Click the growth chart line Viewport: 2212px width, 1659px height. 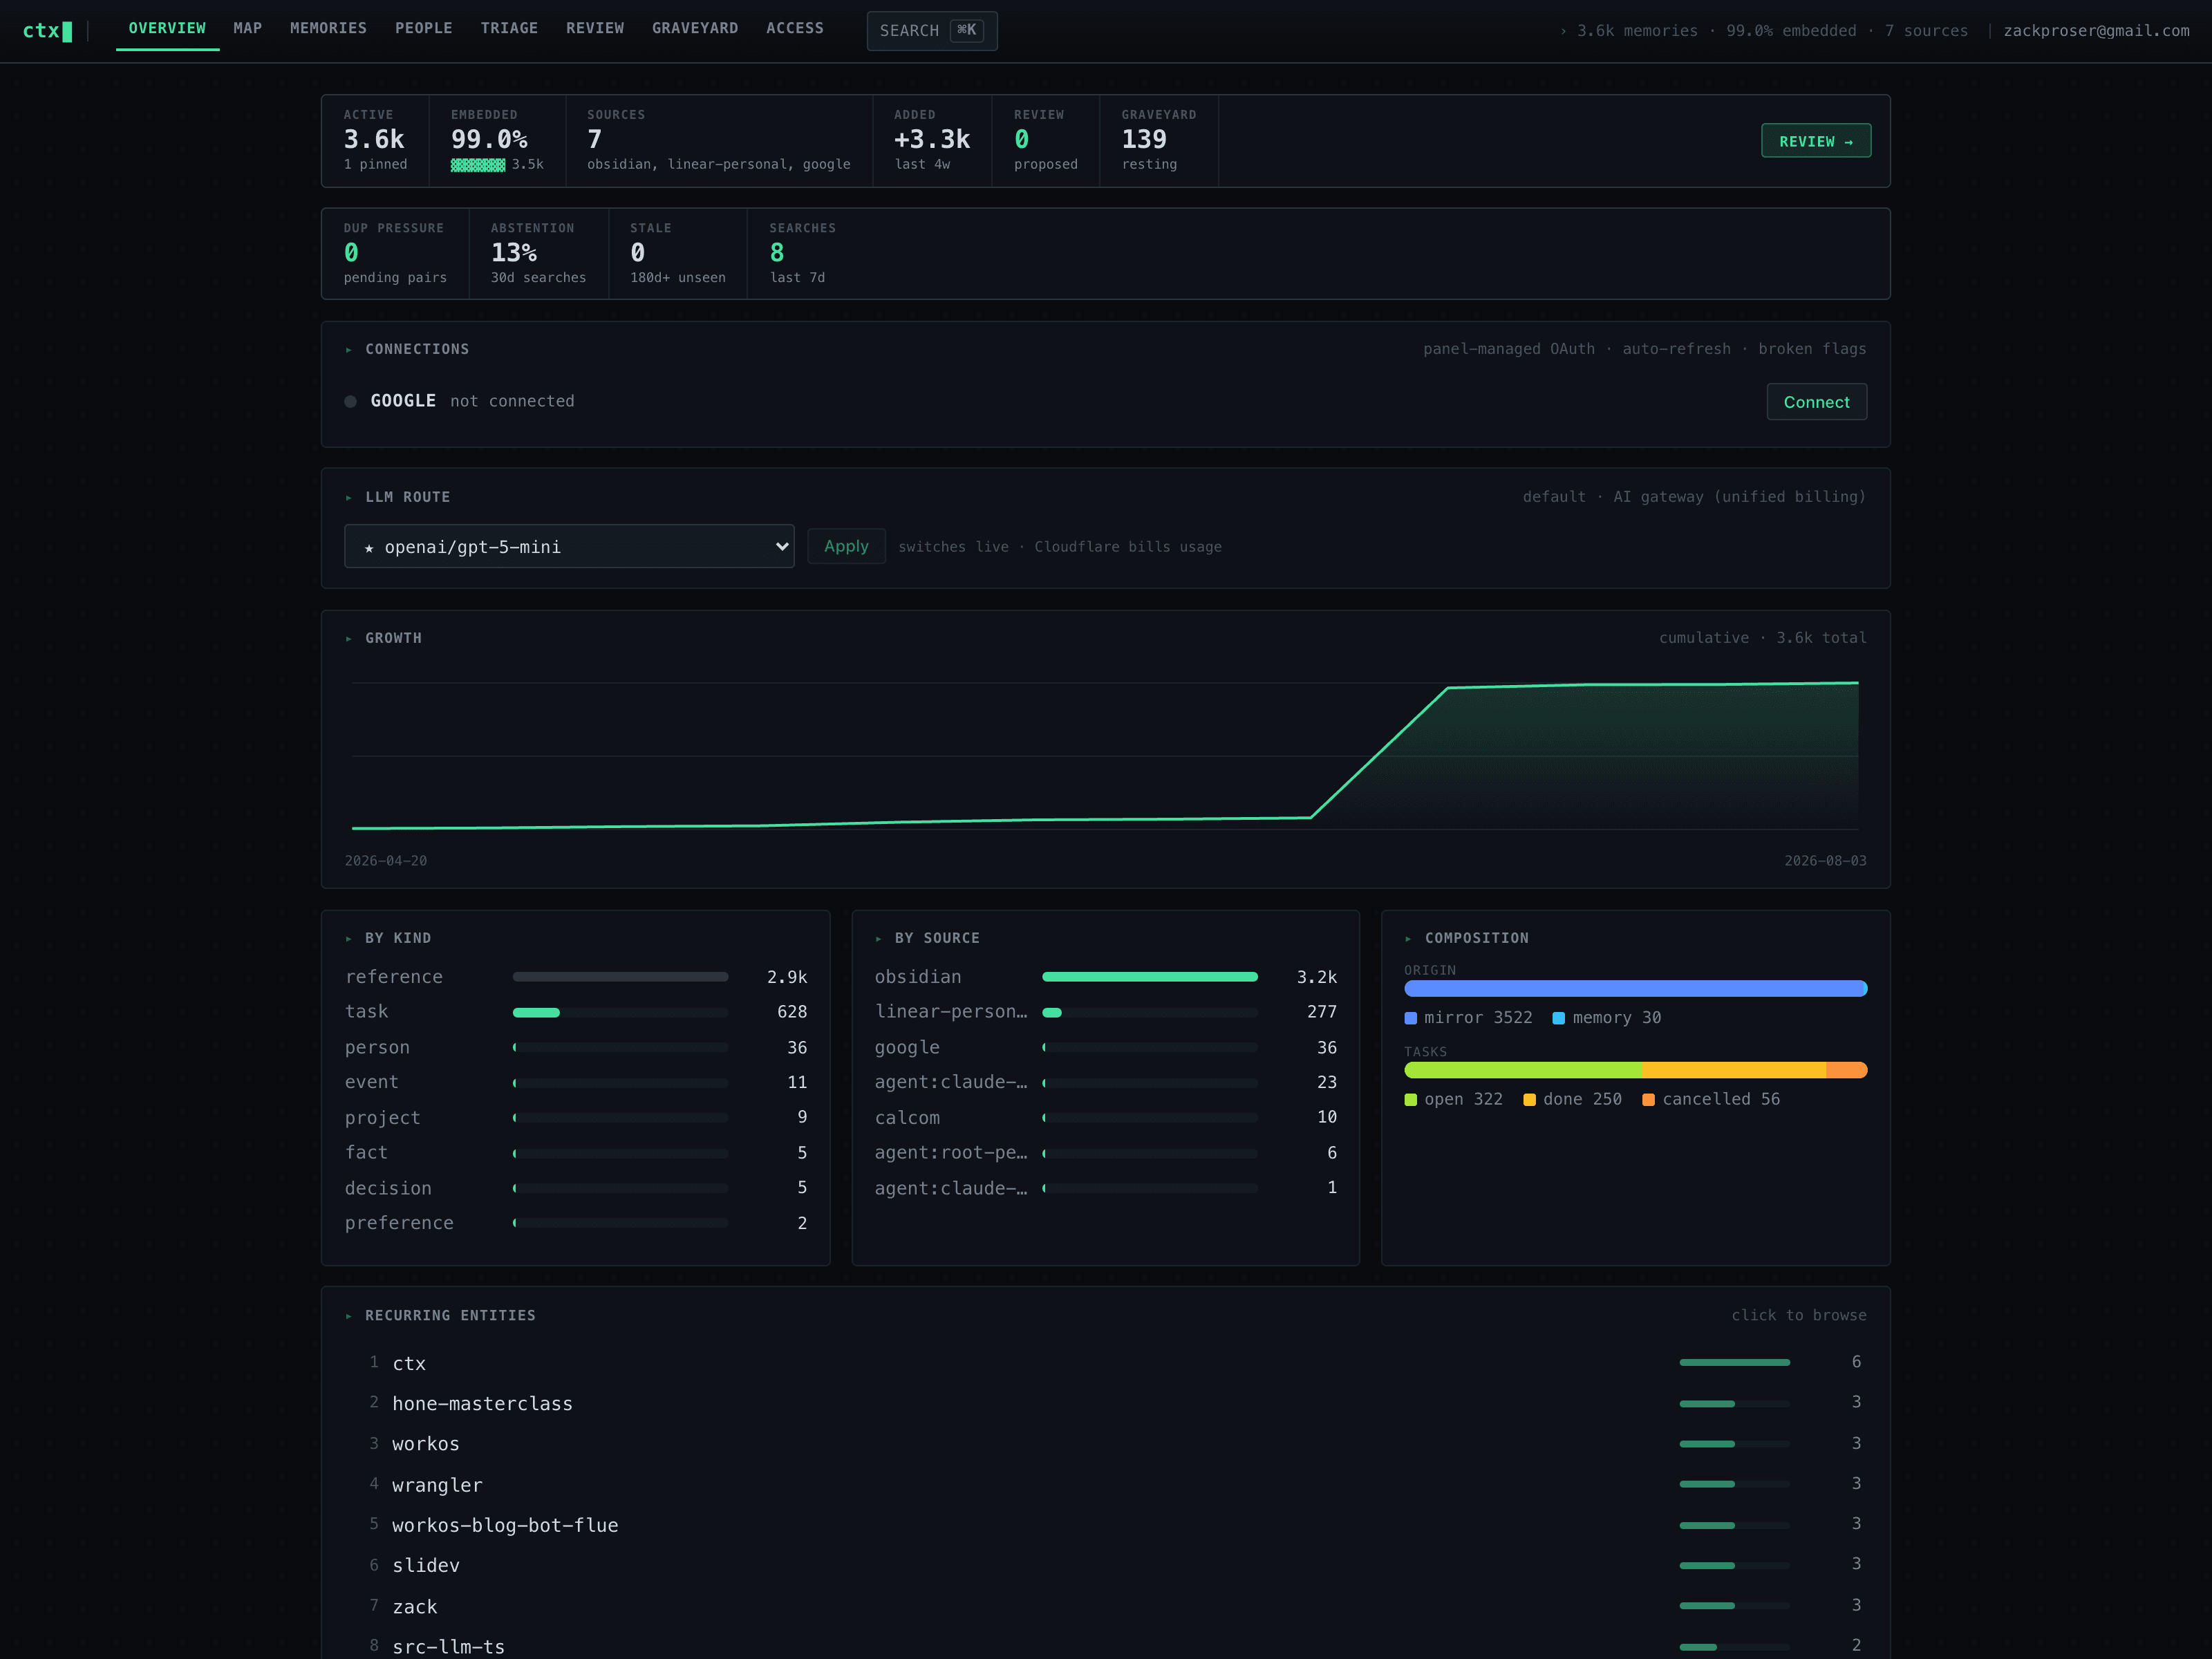[1105, 755]
